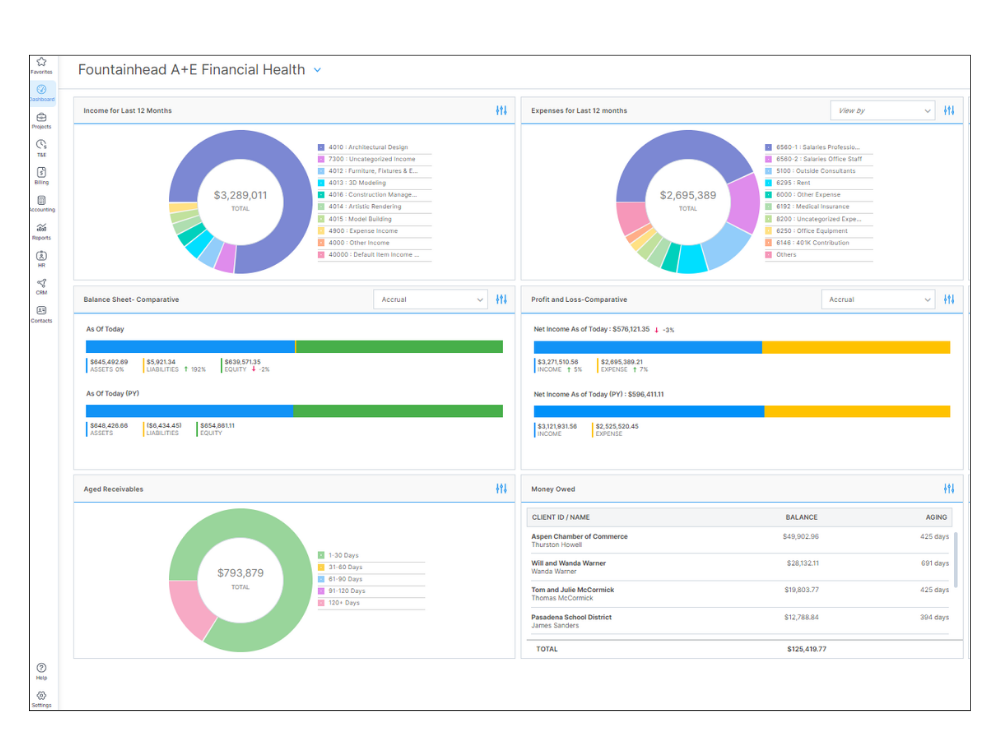Open the Aspen Chamber of Commerce client row
The height and width of the screenshot is (750, 1000).
pos(740,541)
